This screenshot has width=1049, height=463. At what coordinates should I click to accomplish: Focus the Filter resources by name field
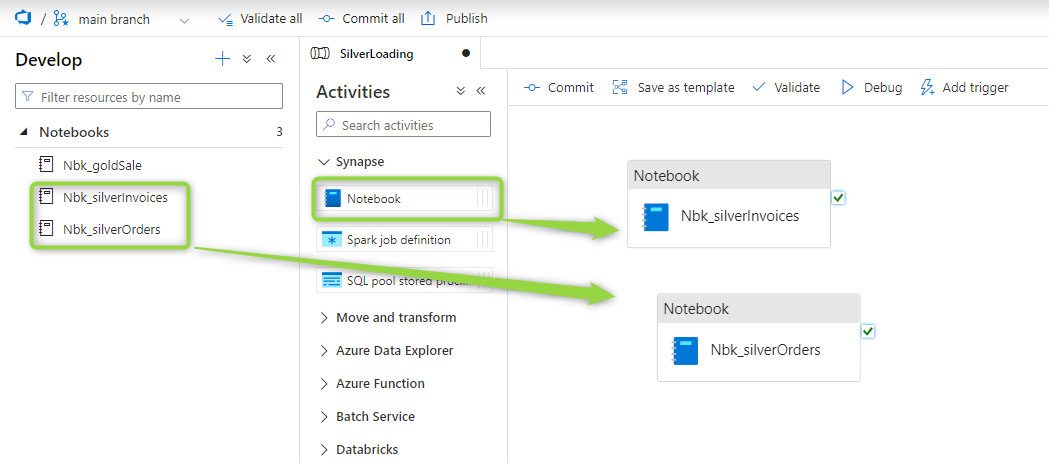pyautogui.click(x=149, y=96)
